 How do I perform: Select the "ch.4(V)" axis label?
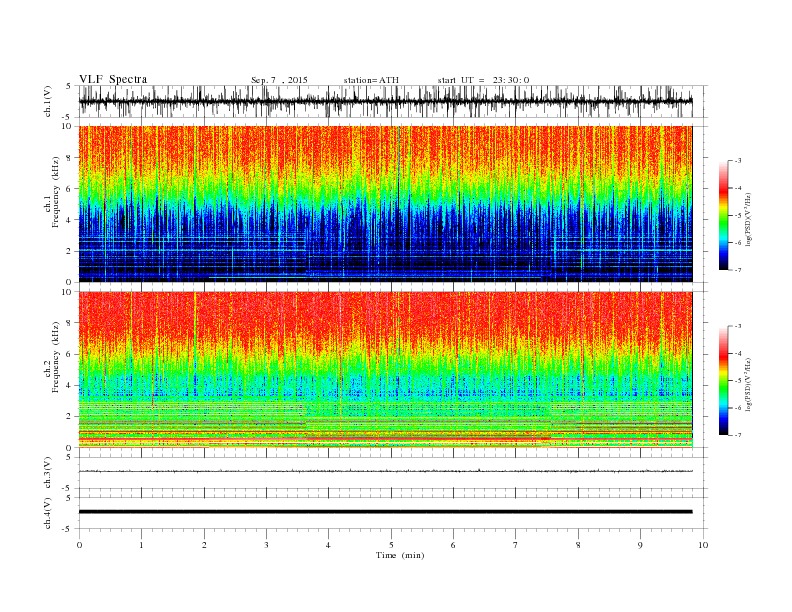(x=47, y=513)
